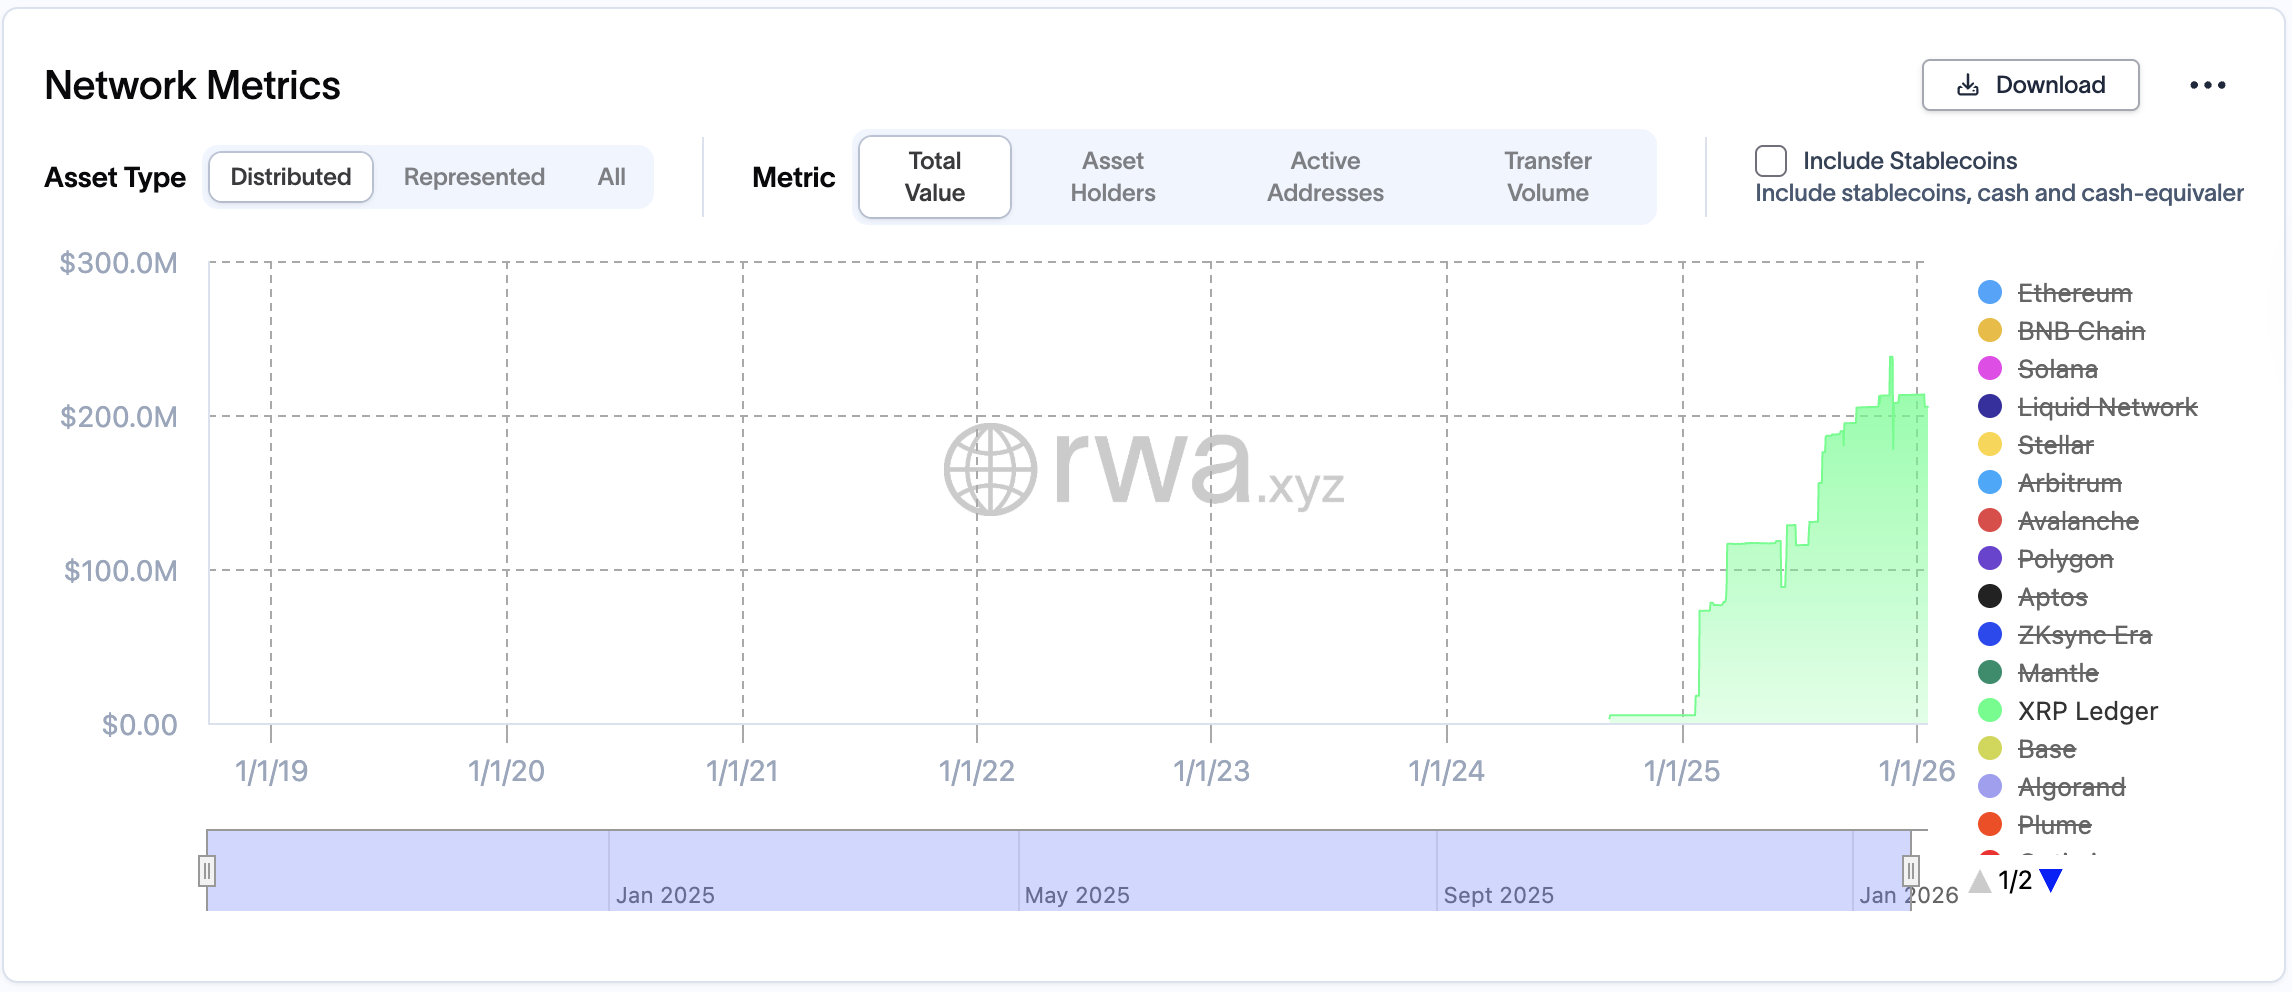Click the Download button
The width and height of the screenshot is (2292, 992).
coord(2030,86)
